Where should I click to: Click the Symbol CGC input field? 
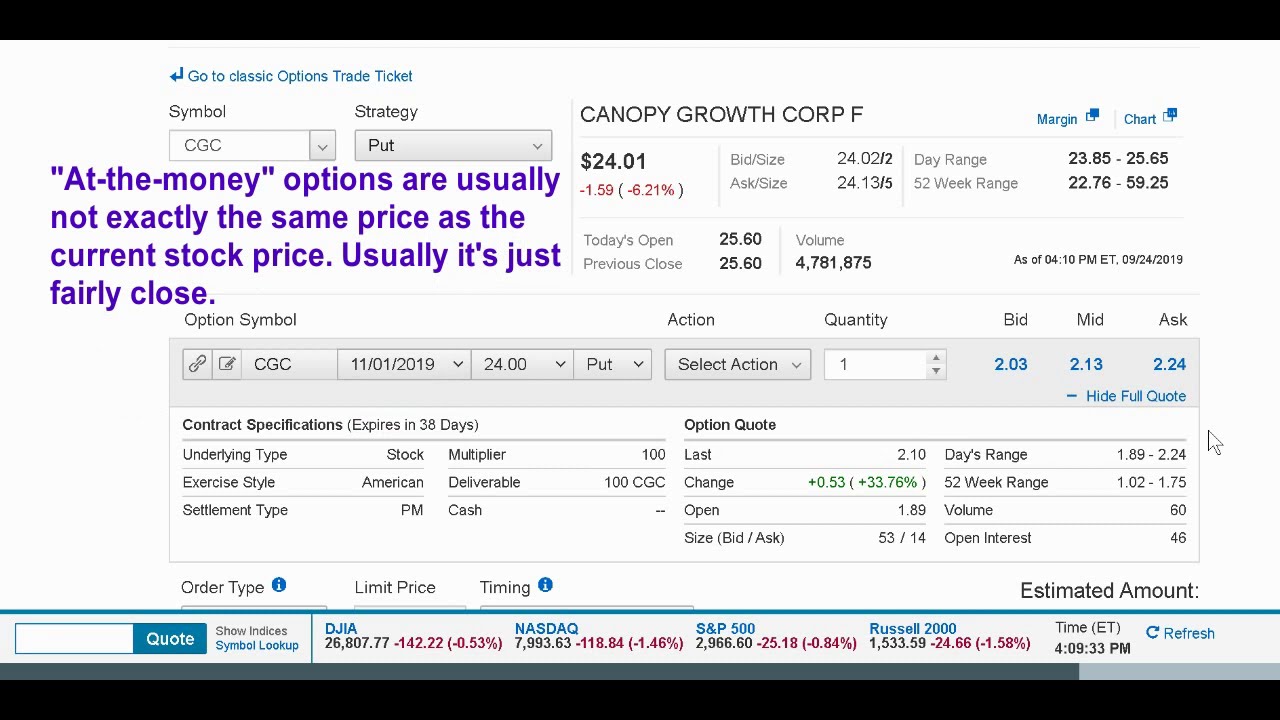240,146
